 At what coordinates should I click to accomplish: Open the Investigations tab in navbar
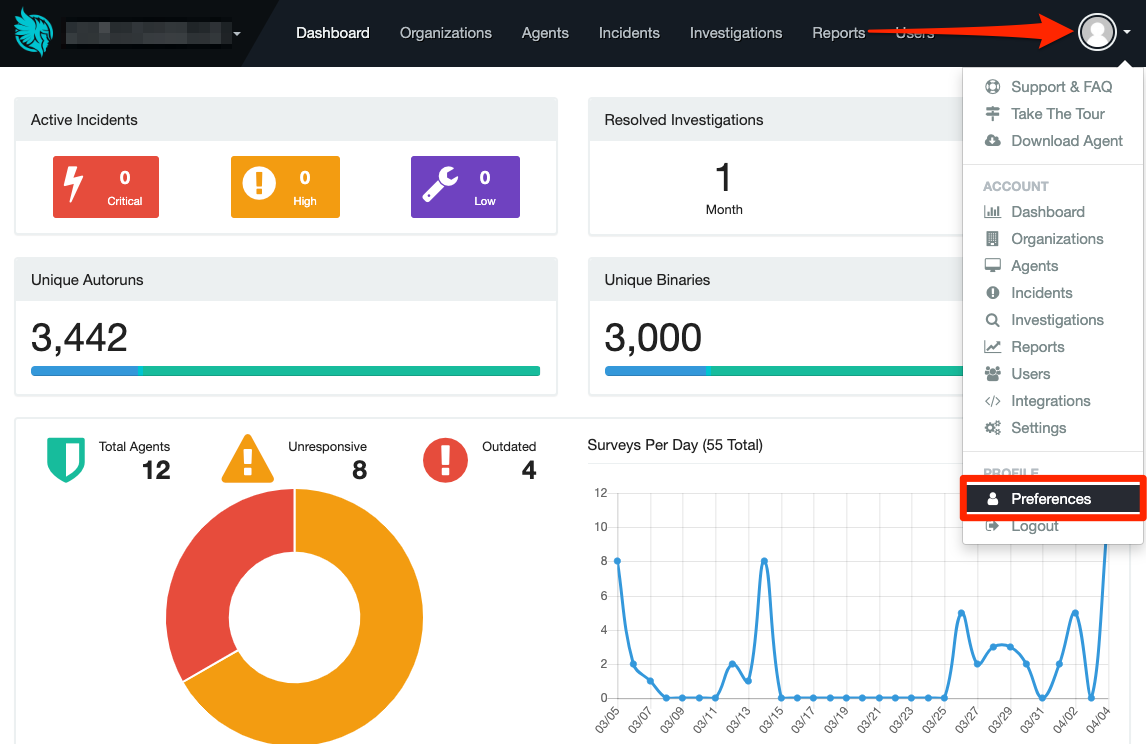pyautogui.click(x=736, y=33)
